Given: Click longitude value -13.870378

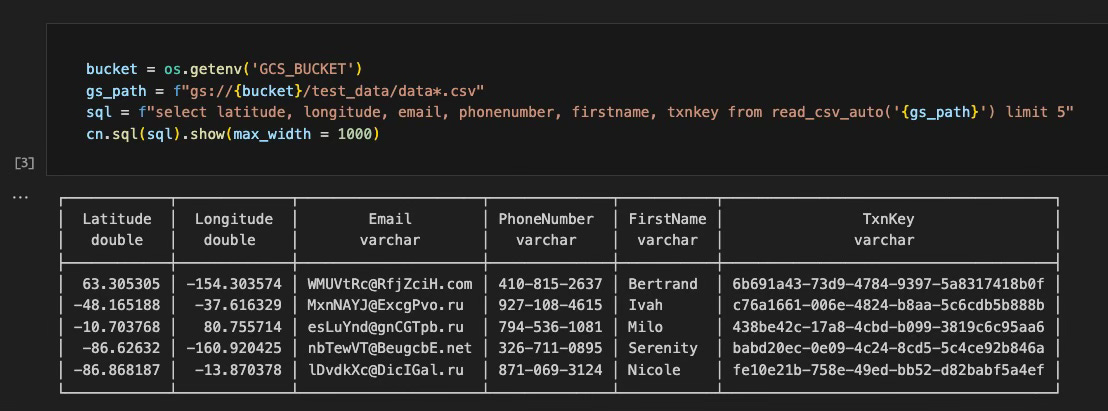Looking at the screenshot, I should point(238,370).
